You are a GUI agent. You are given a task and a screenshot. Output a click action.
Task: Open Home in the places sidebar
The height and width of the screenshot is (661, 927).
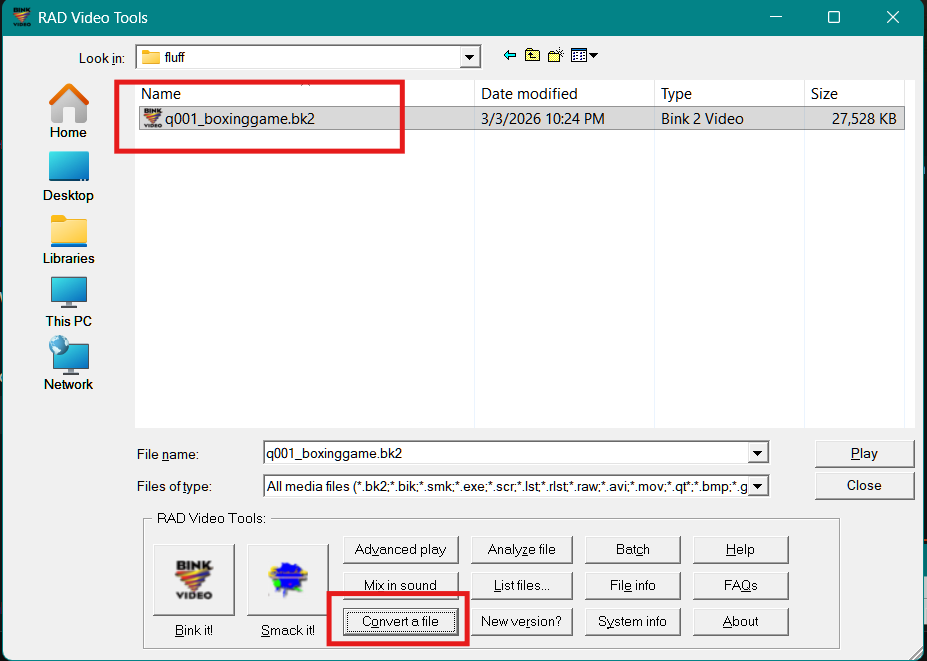point(69,111)
